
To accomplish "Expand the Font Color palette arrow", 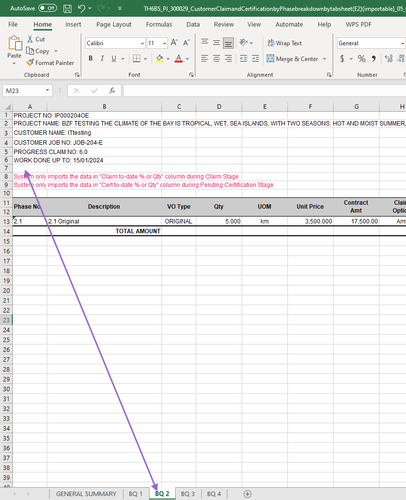I will tap(187, 59).
